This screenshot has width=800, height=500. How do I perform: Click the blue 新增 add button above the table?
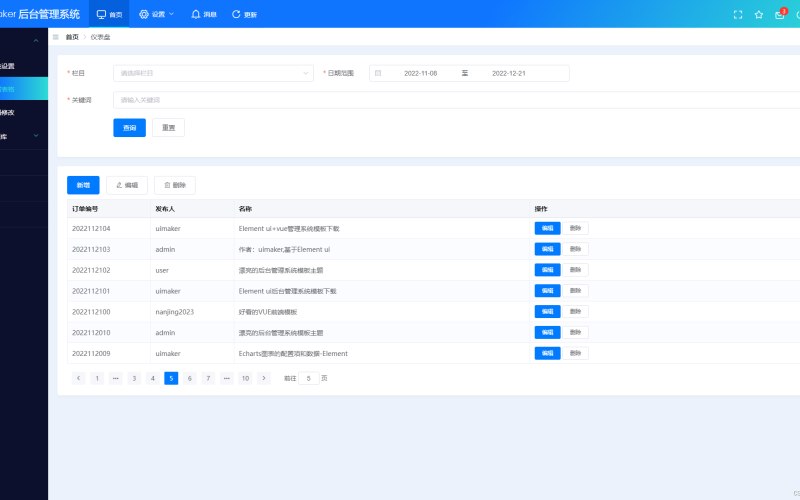click(x=83, y=185)
